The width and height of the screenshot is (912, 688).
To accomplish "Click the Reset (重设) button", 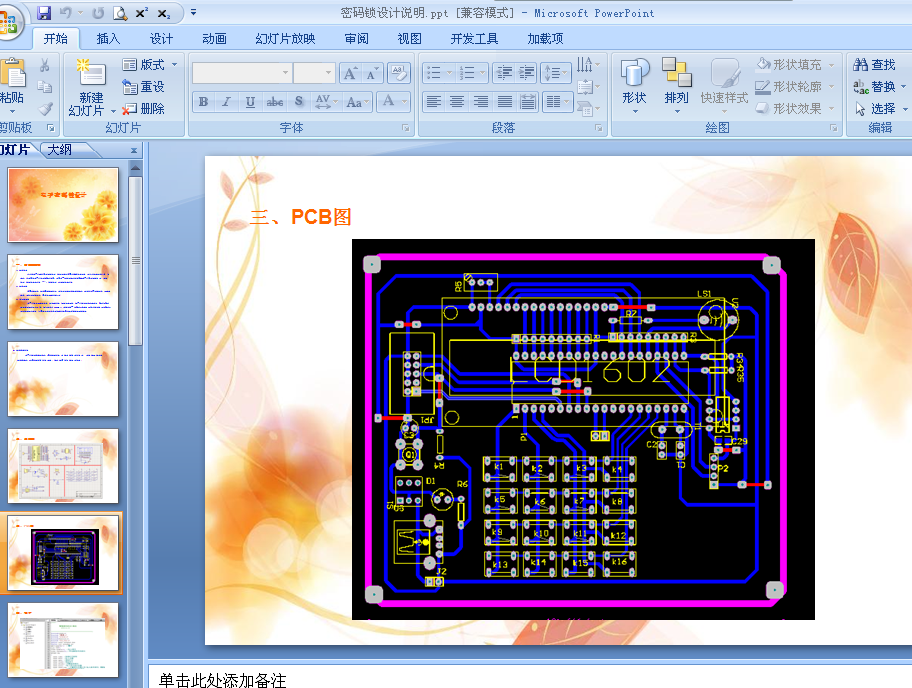I will (144, 87).
